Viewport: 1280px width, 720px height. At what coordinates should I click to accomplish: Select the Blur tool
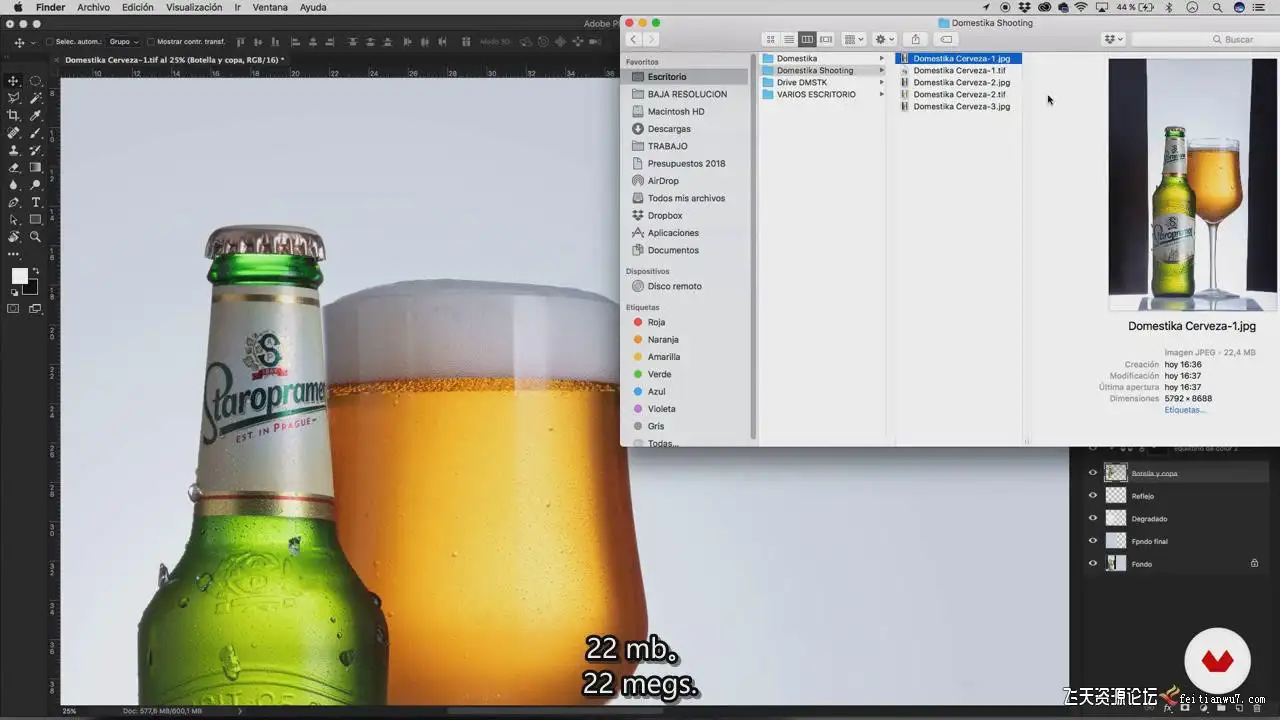pos(14,185)
